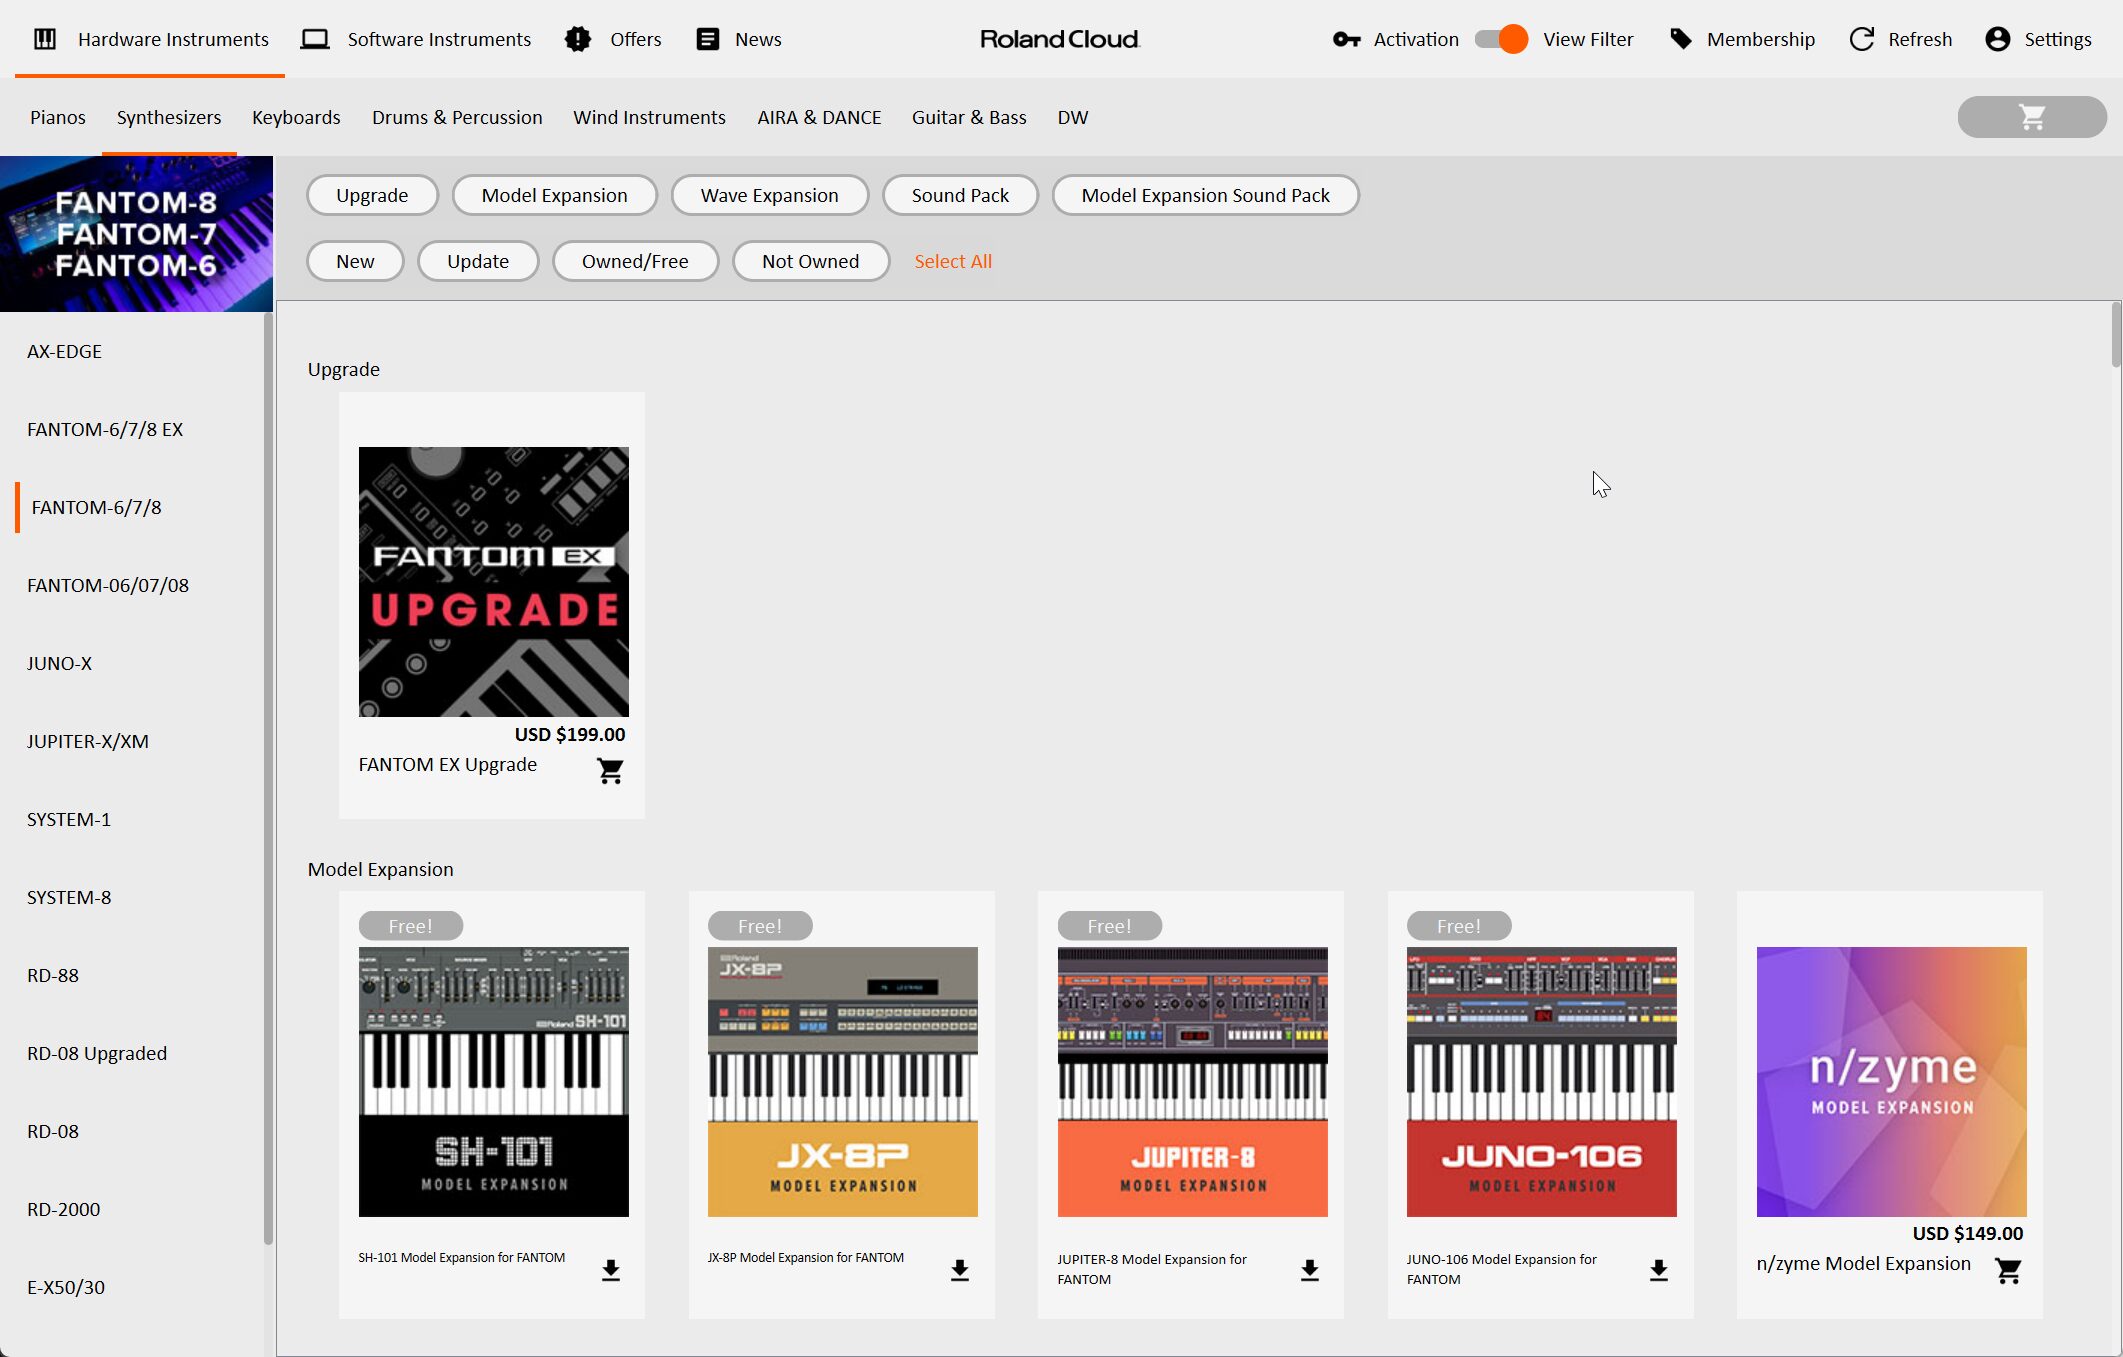This screenshot has width=2123, height=1357.
Task: Toggle the Not Owned filter chip
Action: [x=810, y=261]
